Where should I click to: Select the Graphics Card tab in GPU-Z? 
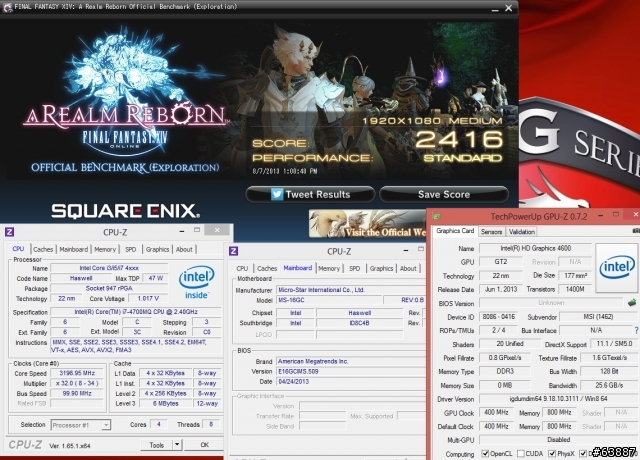(x=455, y=231)
